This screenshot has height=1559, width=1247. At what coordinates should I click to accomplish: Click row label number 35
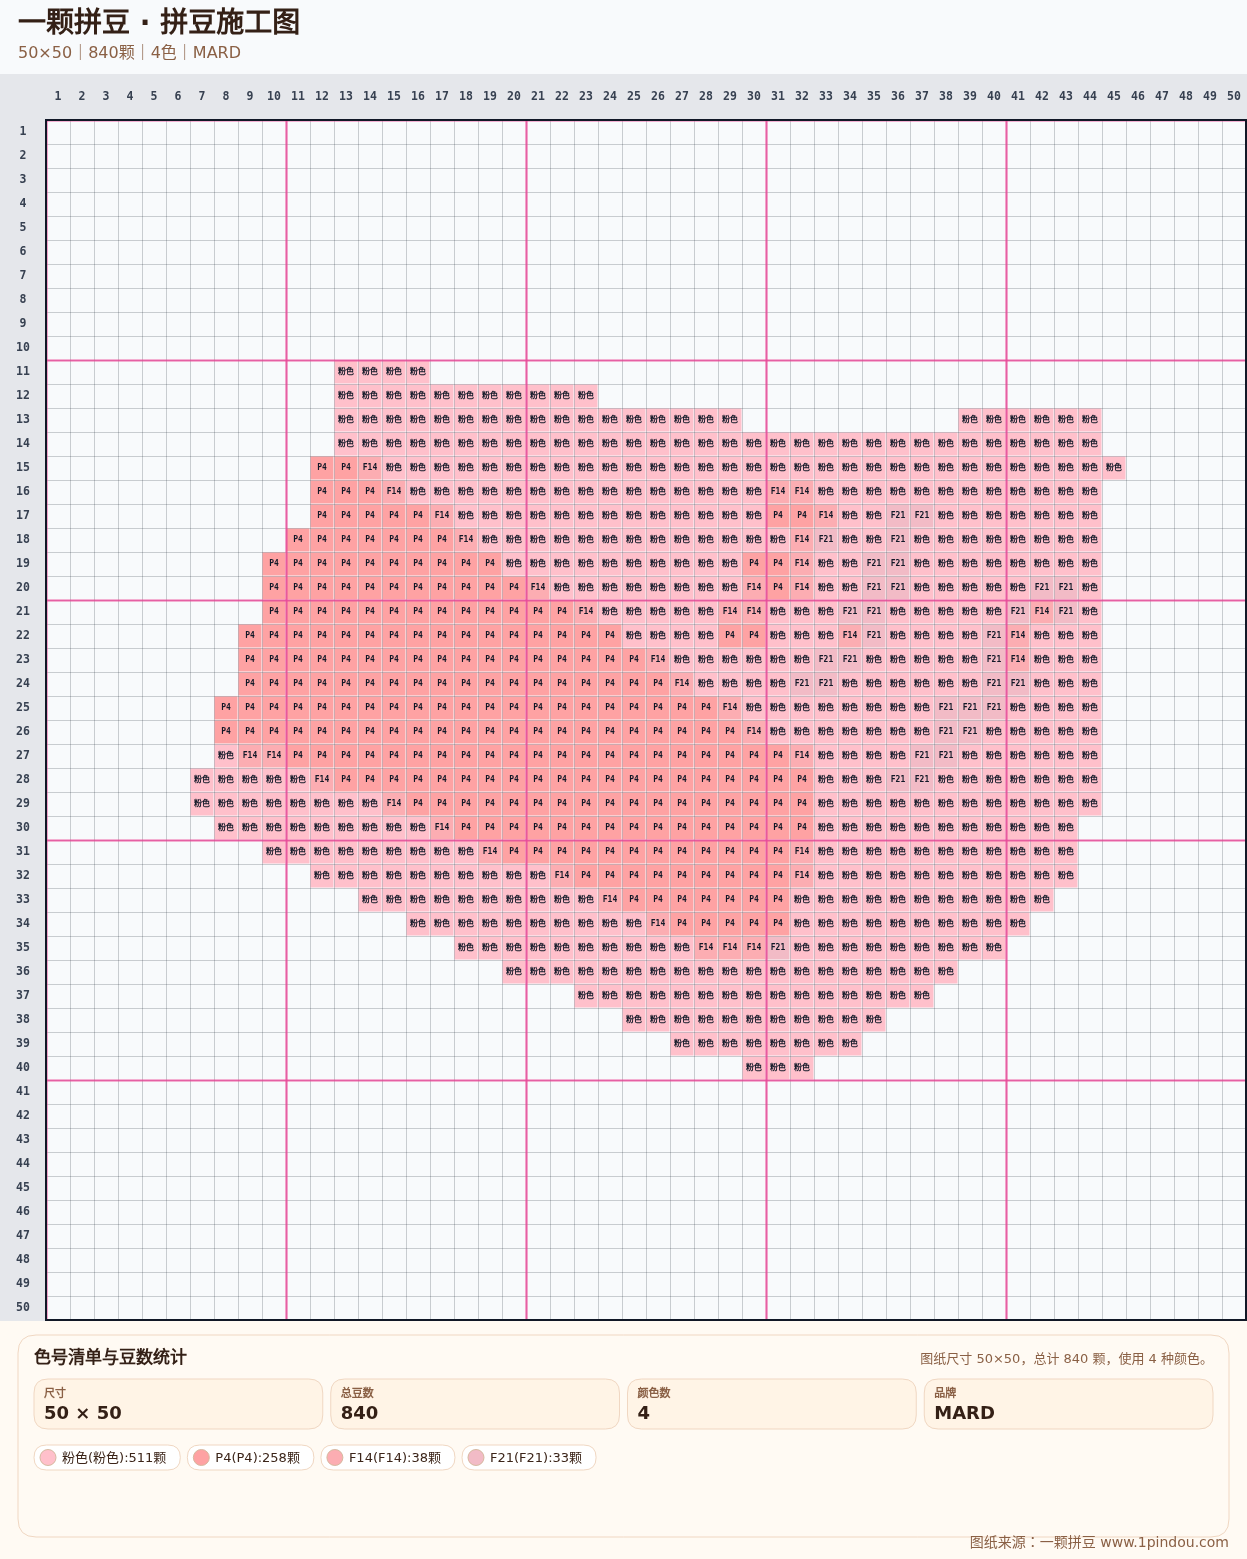(22, 947)
